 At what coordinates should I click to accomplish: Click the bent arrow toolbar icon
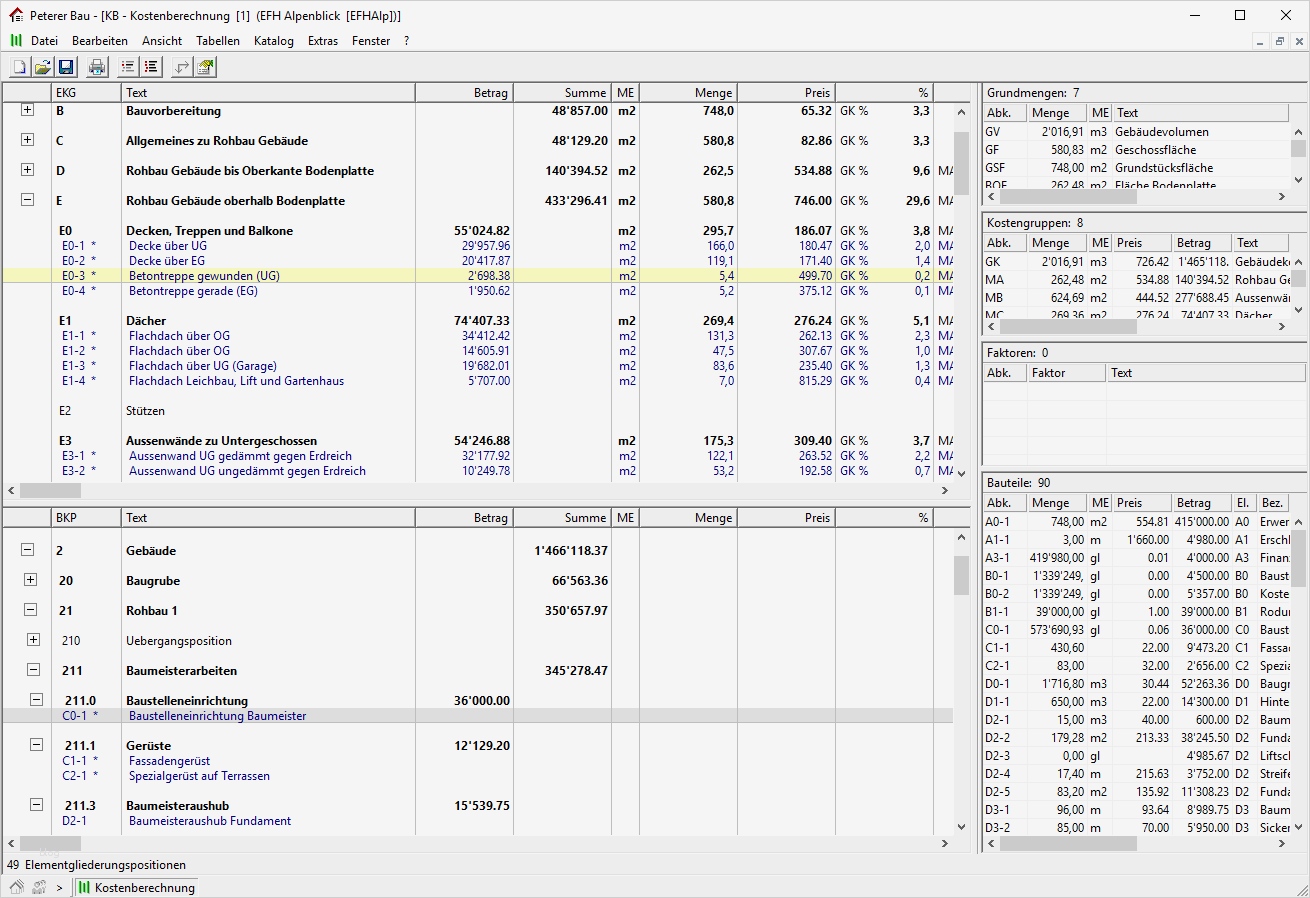[x=181, y=67]
